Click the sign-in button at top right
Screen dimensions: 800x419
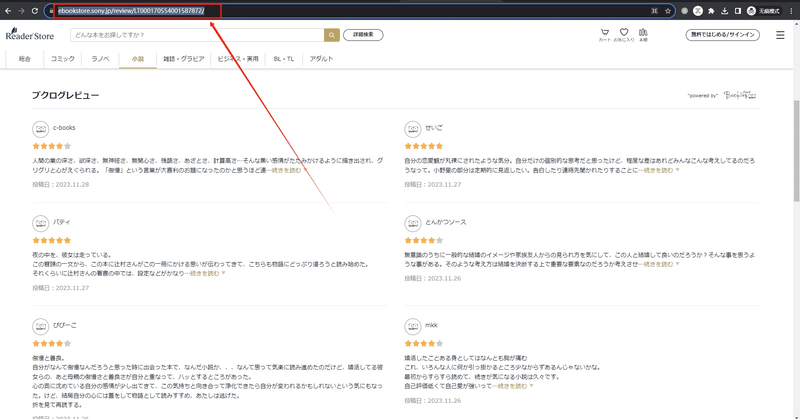click(x=722, y=35)
